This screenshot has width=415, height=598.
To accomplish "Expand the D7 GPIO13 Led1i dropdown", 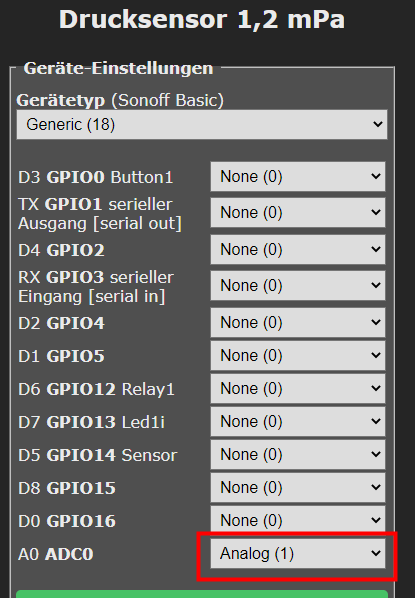I will (298, 421).
